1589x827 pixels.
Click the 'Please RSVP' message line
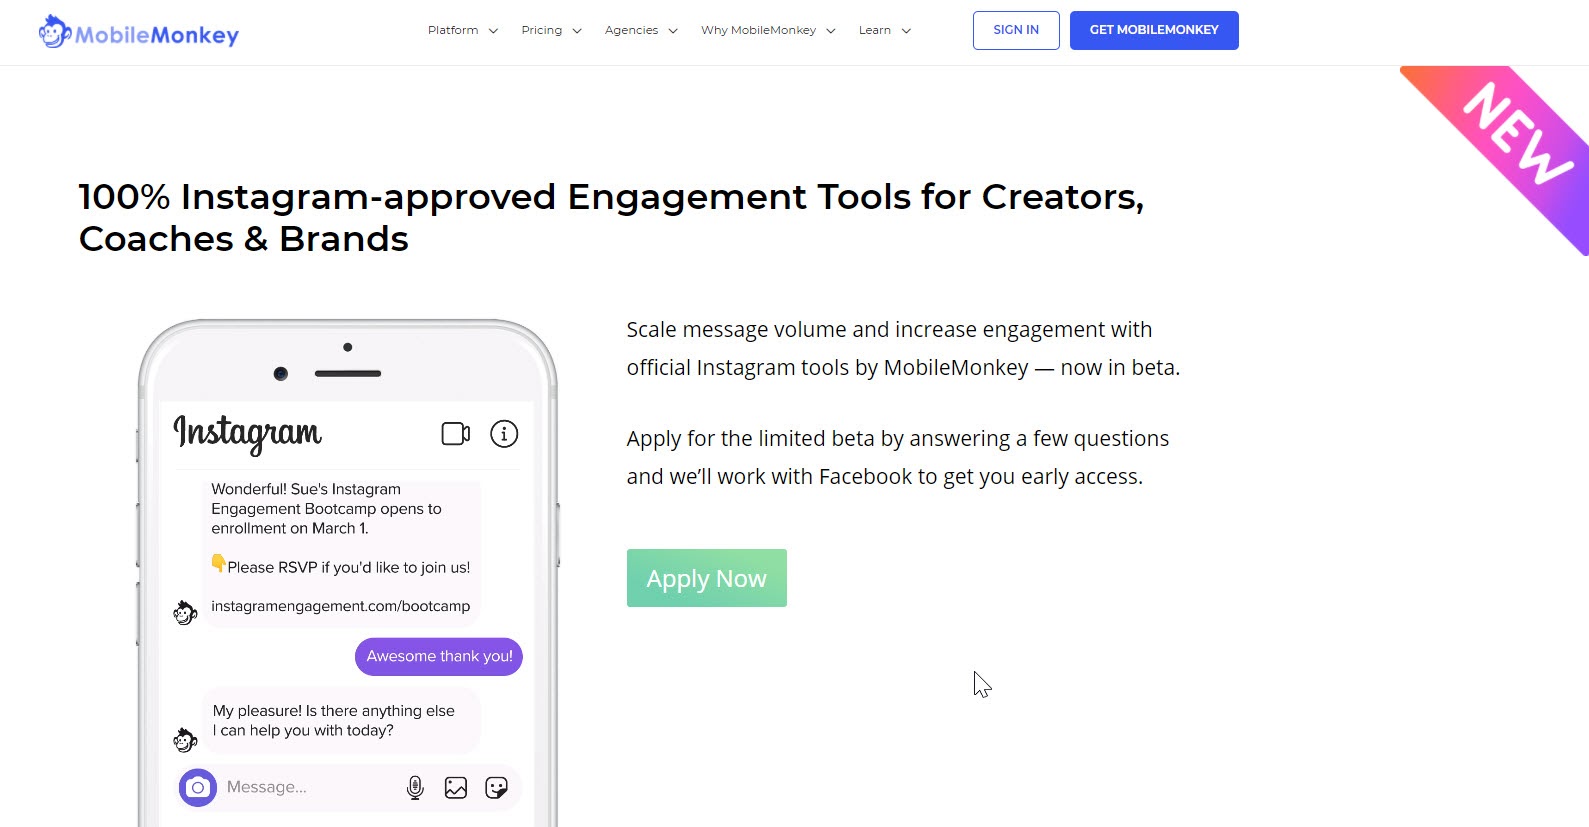click(x=341, y=566)
